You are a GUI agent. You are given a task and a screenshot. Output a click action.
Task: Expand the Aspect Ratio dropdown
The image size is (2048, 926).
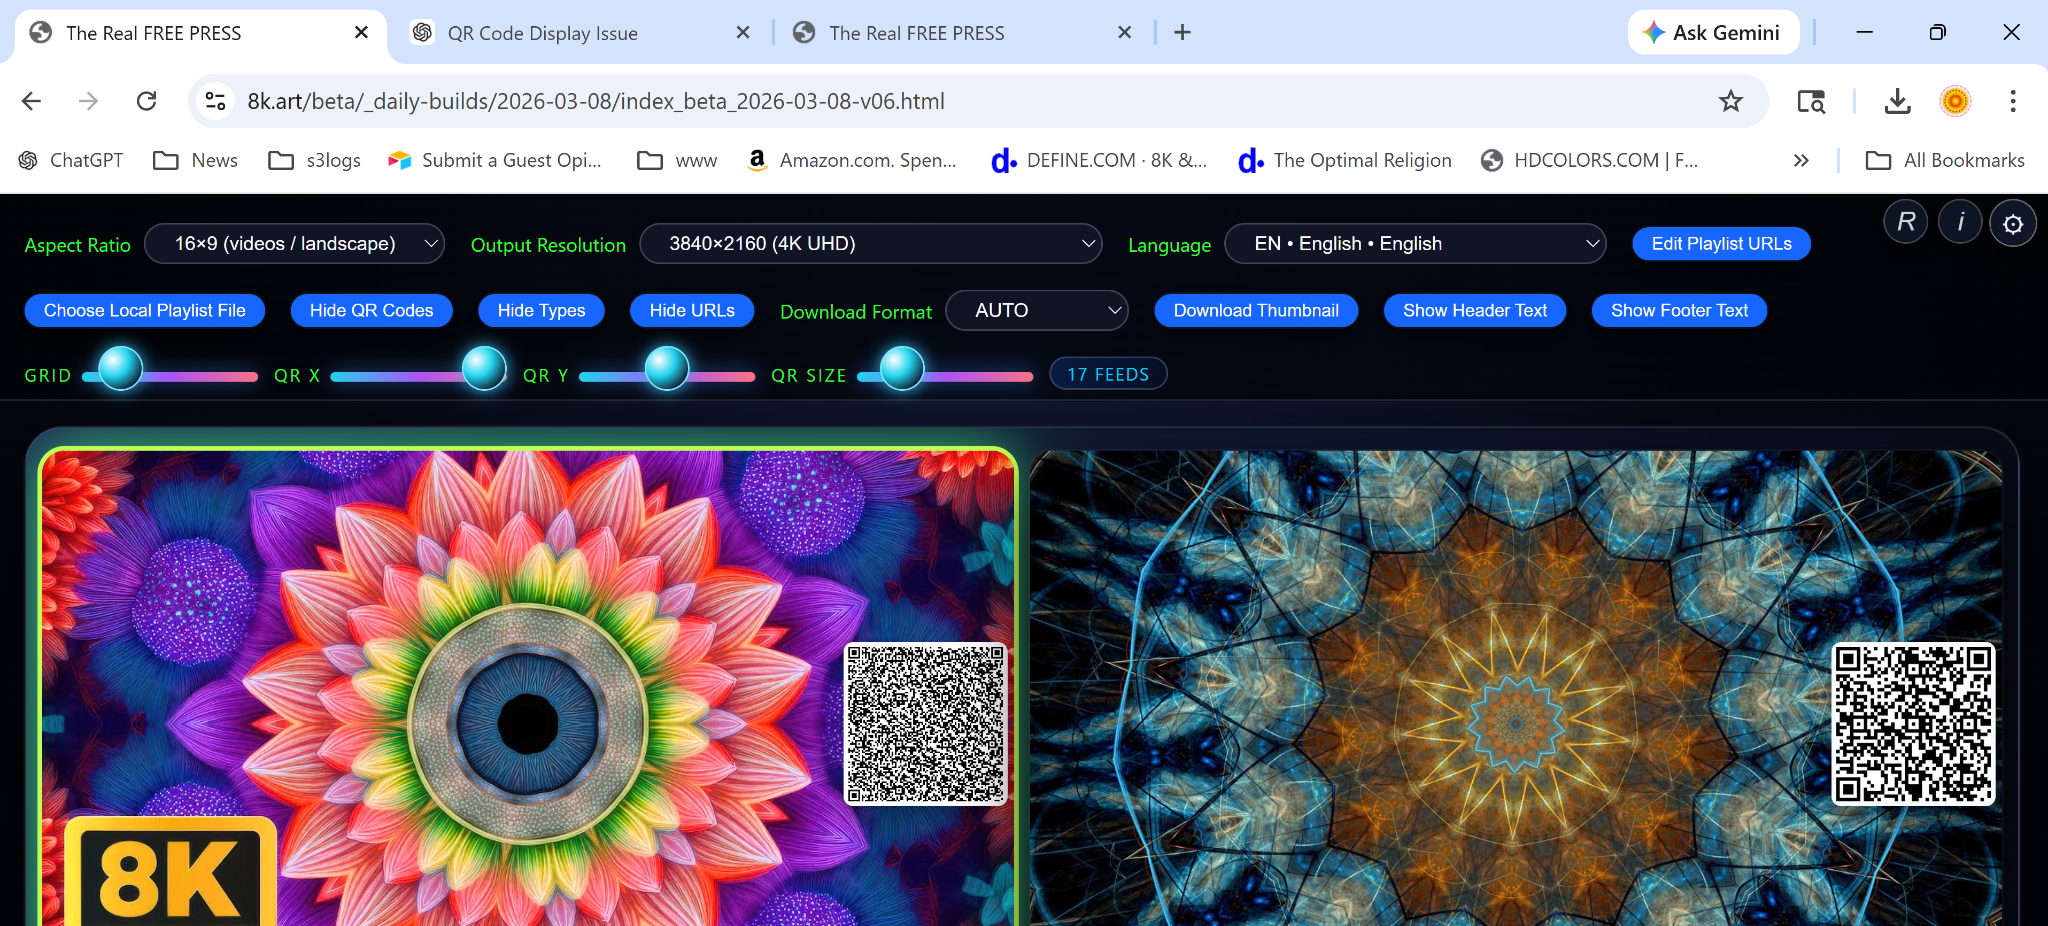pos(295,244)
